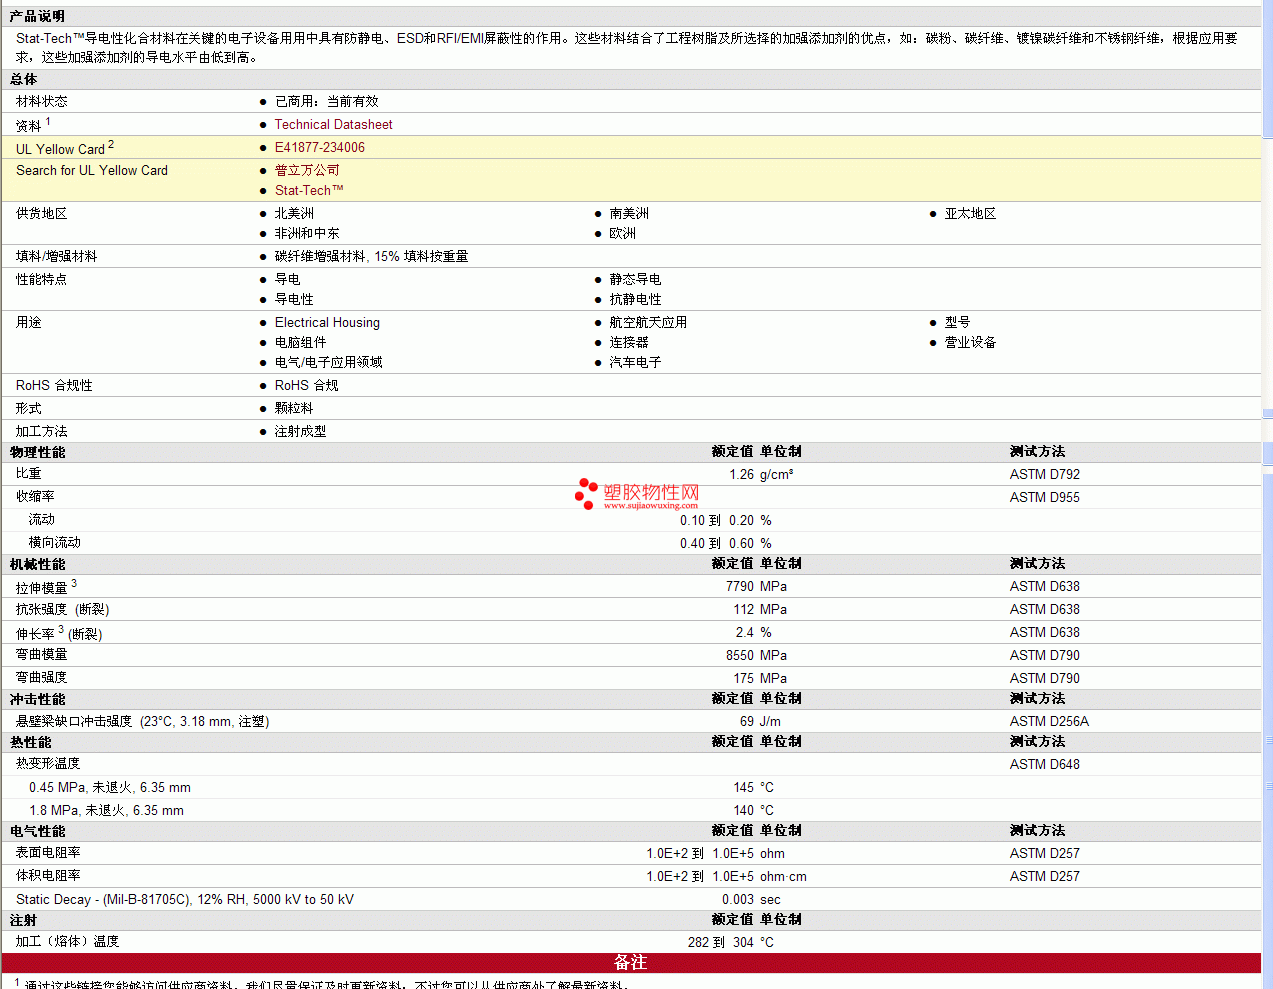Click ASTM D256A test method cell
The width and height of the screenshot is (1273, 989).
1049,721
